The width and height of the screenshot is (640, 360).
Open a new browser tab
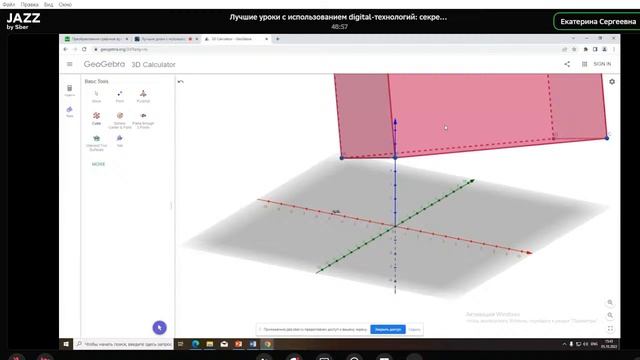(x=278, y=39)
